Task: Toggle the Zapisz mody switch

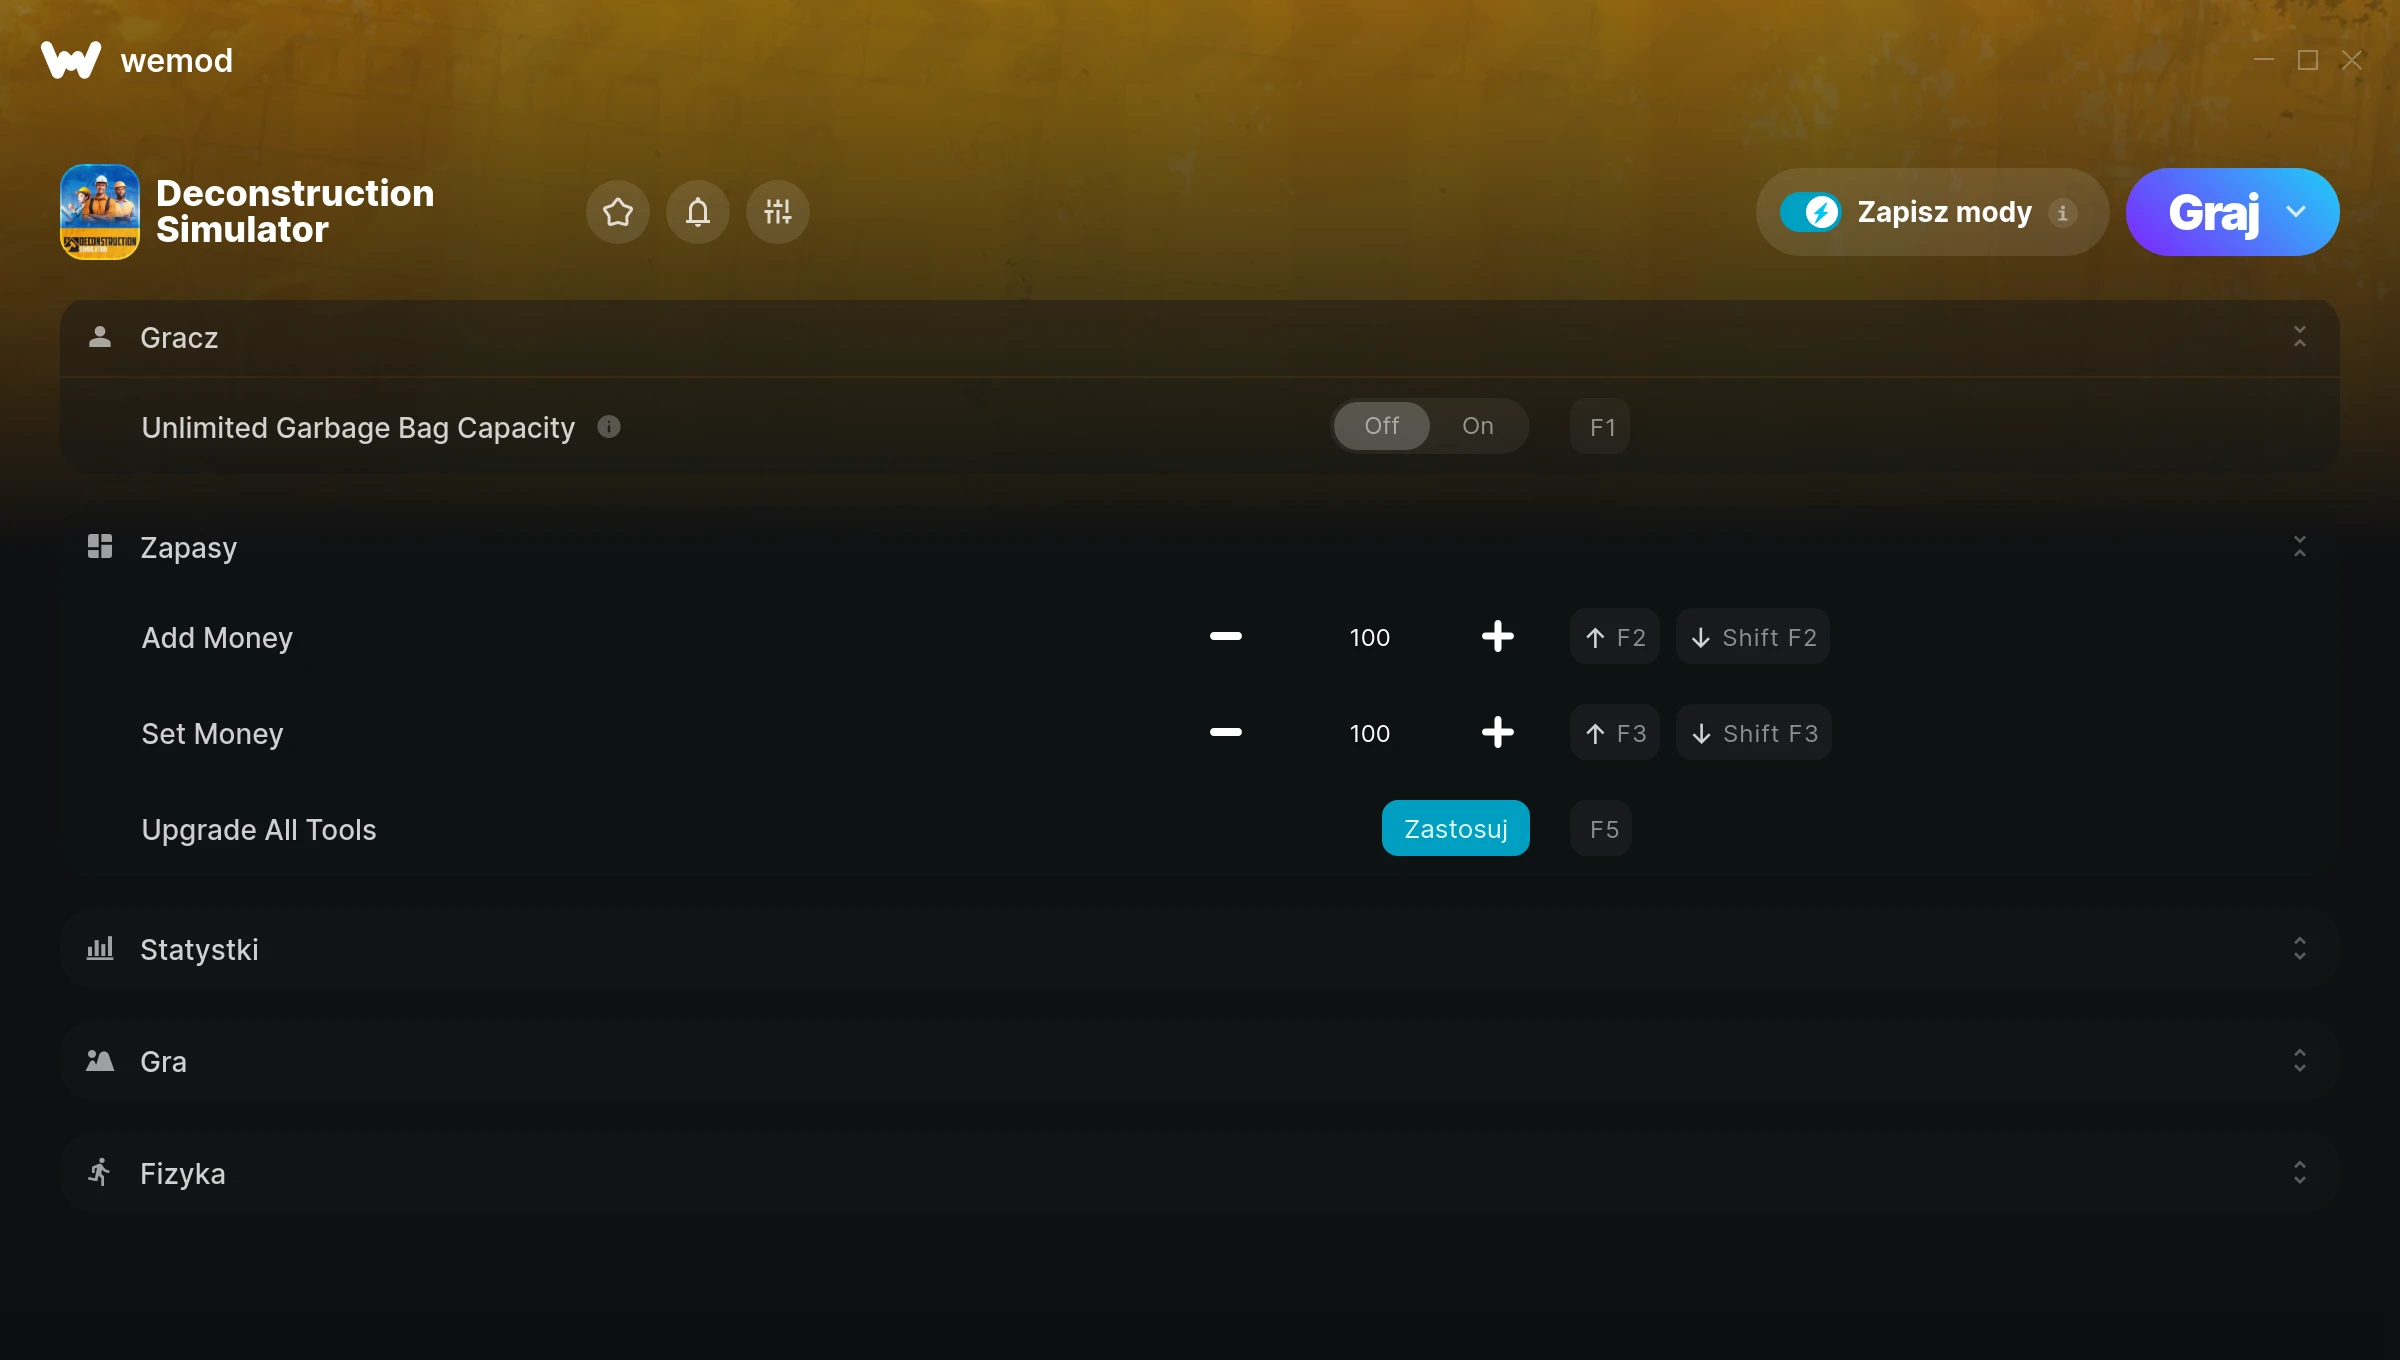Action: [1810, 212]
